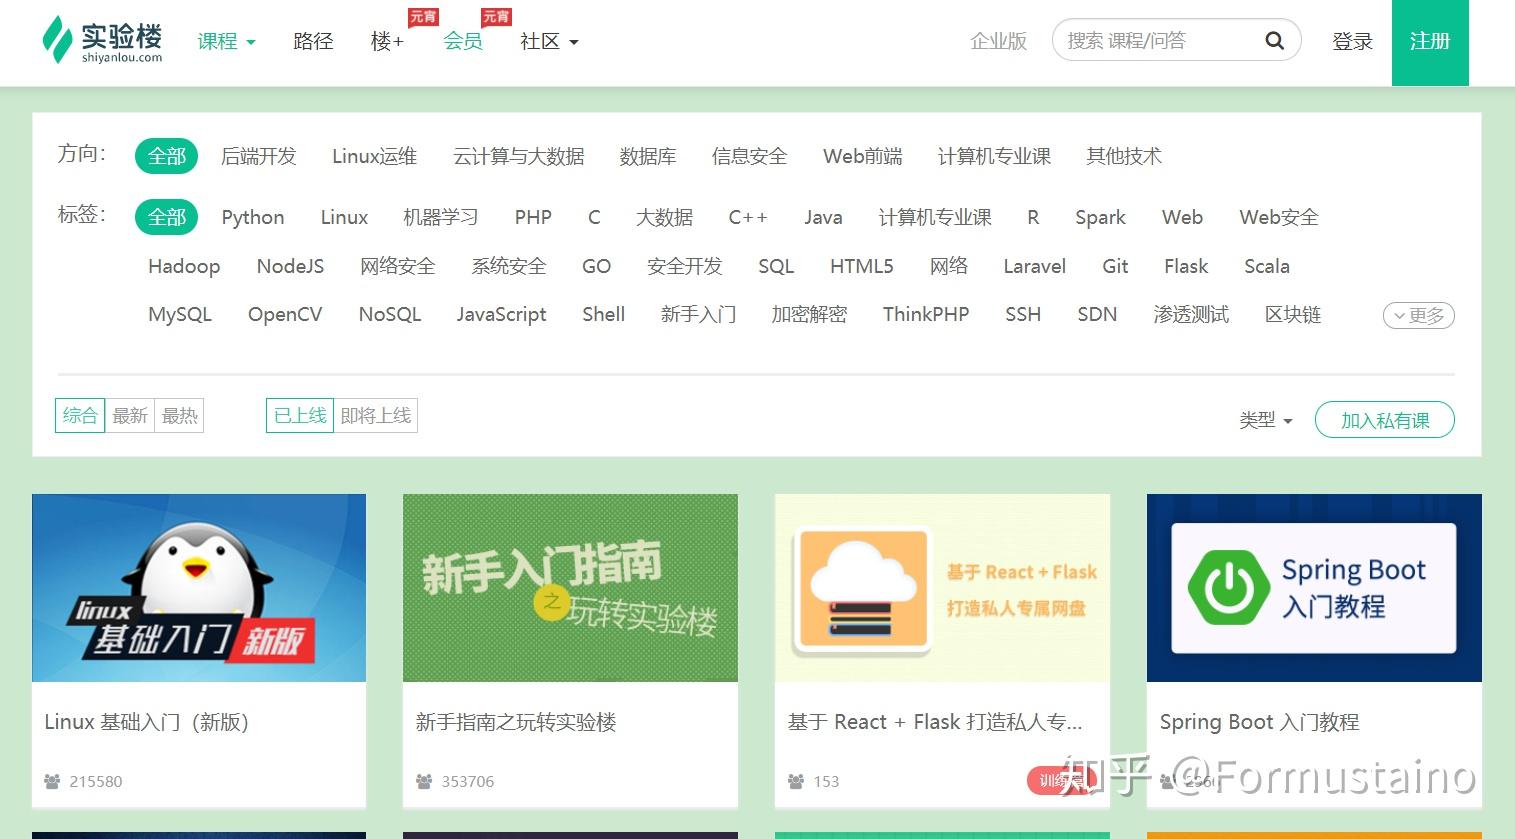The height and width of the screenshot is (839, 1515).
Task: Filter direction by 其他技术
Action: (1124, 156)
